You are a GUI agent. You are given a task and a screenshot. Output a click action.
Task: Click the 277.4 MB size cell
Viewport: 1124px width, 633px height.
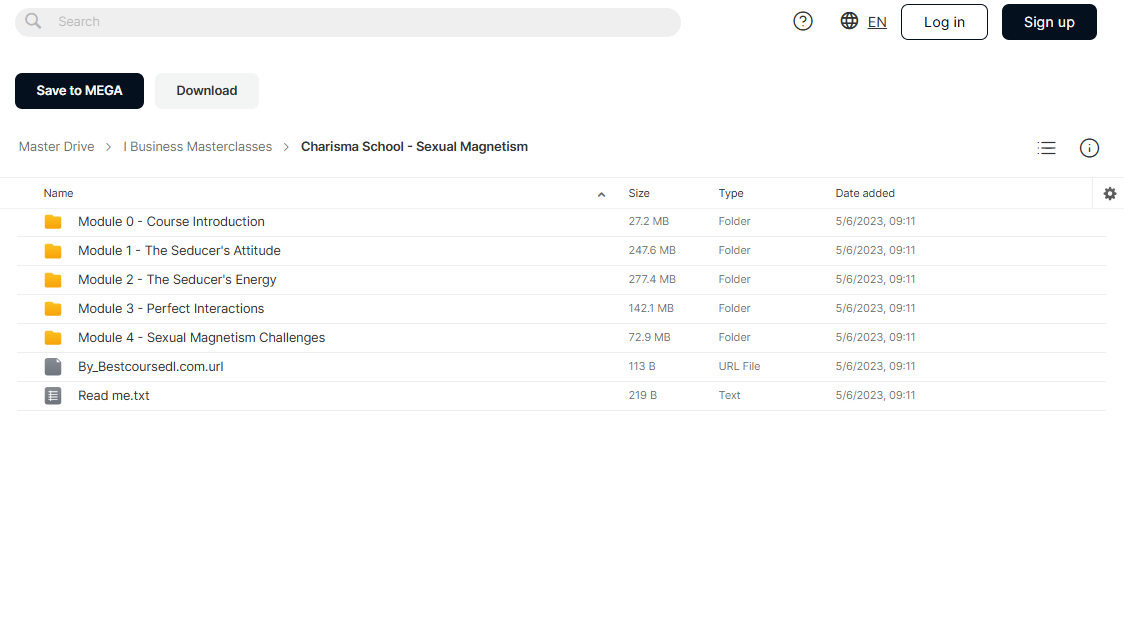652,280
